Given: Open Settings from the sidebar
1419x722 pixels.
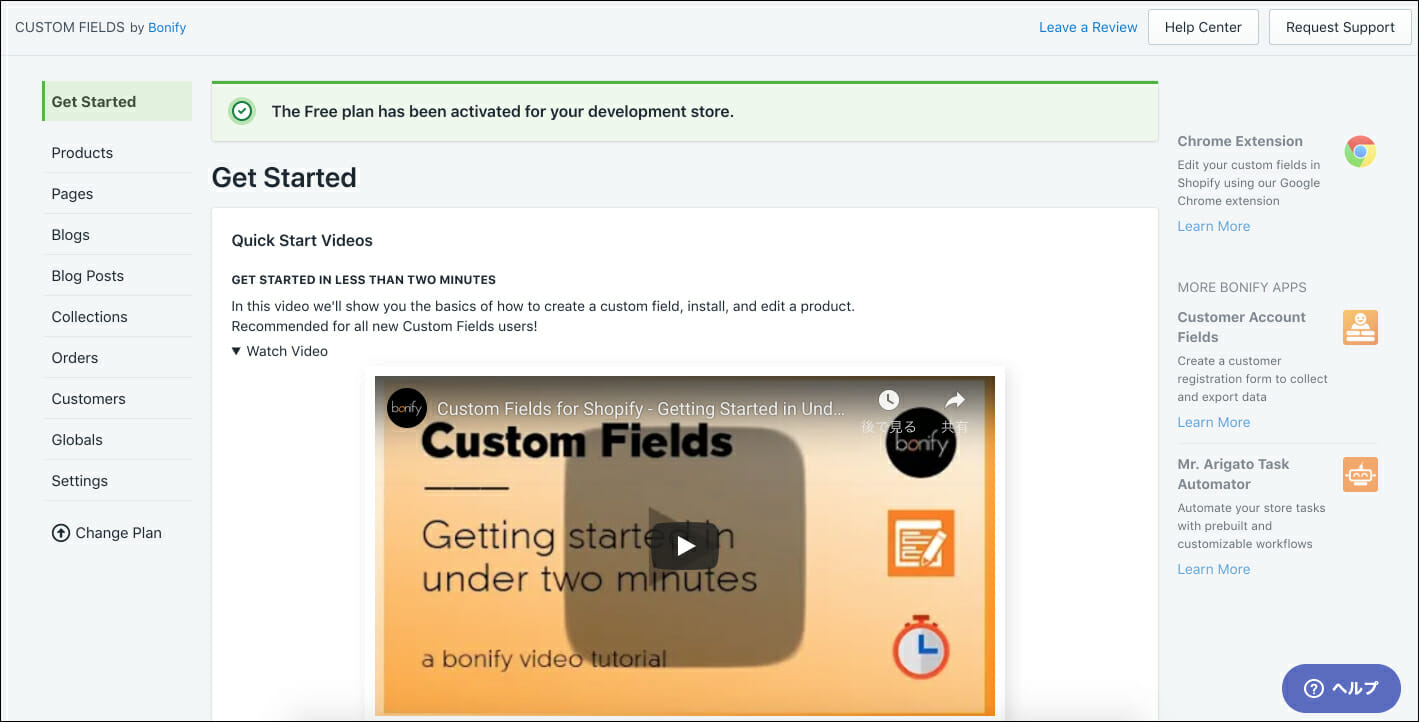Looking at the screenshot, I should click(80, 481).
